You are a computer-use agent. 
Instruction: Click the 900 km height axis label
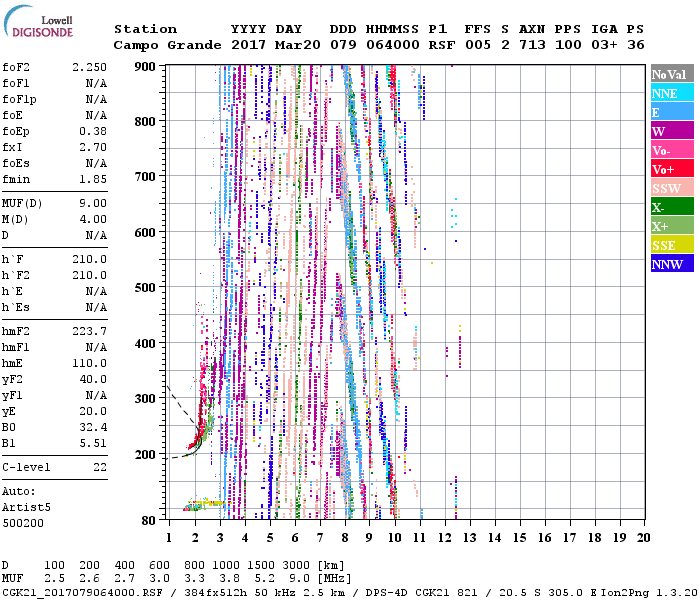pyautogui.click(x=146, y=67)
